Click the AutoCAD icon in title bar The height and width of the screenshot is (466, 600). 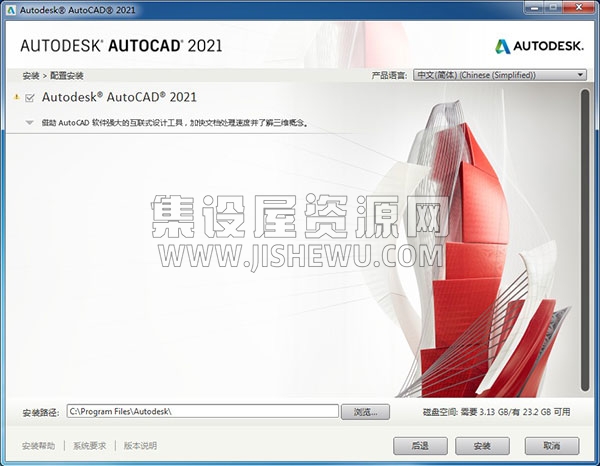tap(11, 10)
